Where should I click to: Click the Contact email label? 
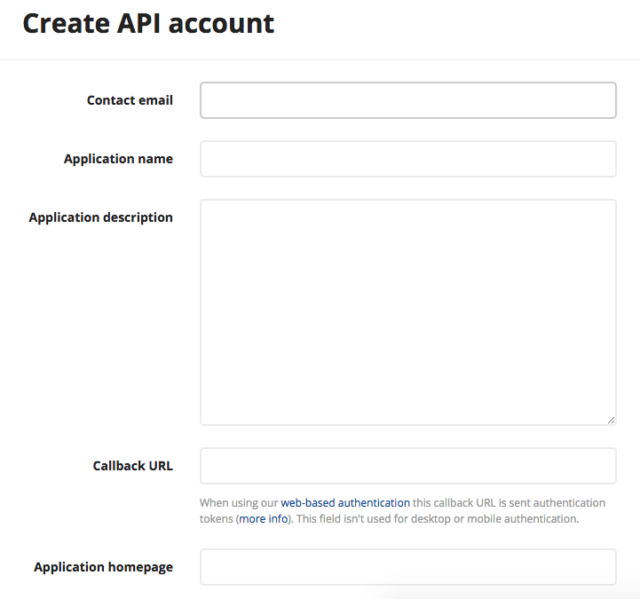click(x=130, y=100)
